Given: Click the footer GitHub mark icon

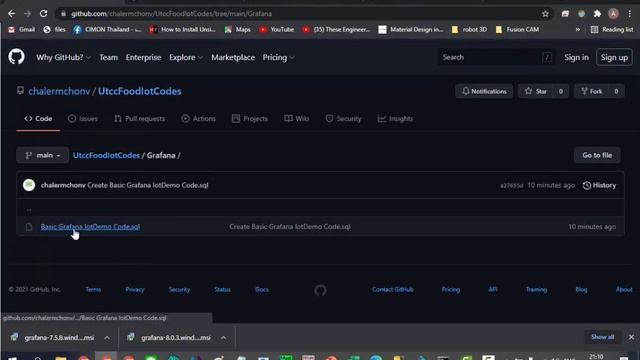Looking at the screenshot, I should [x=320, y=290].
